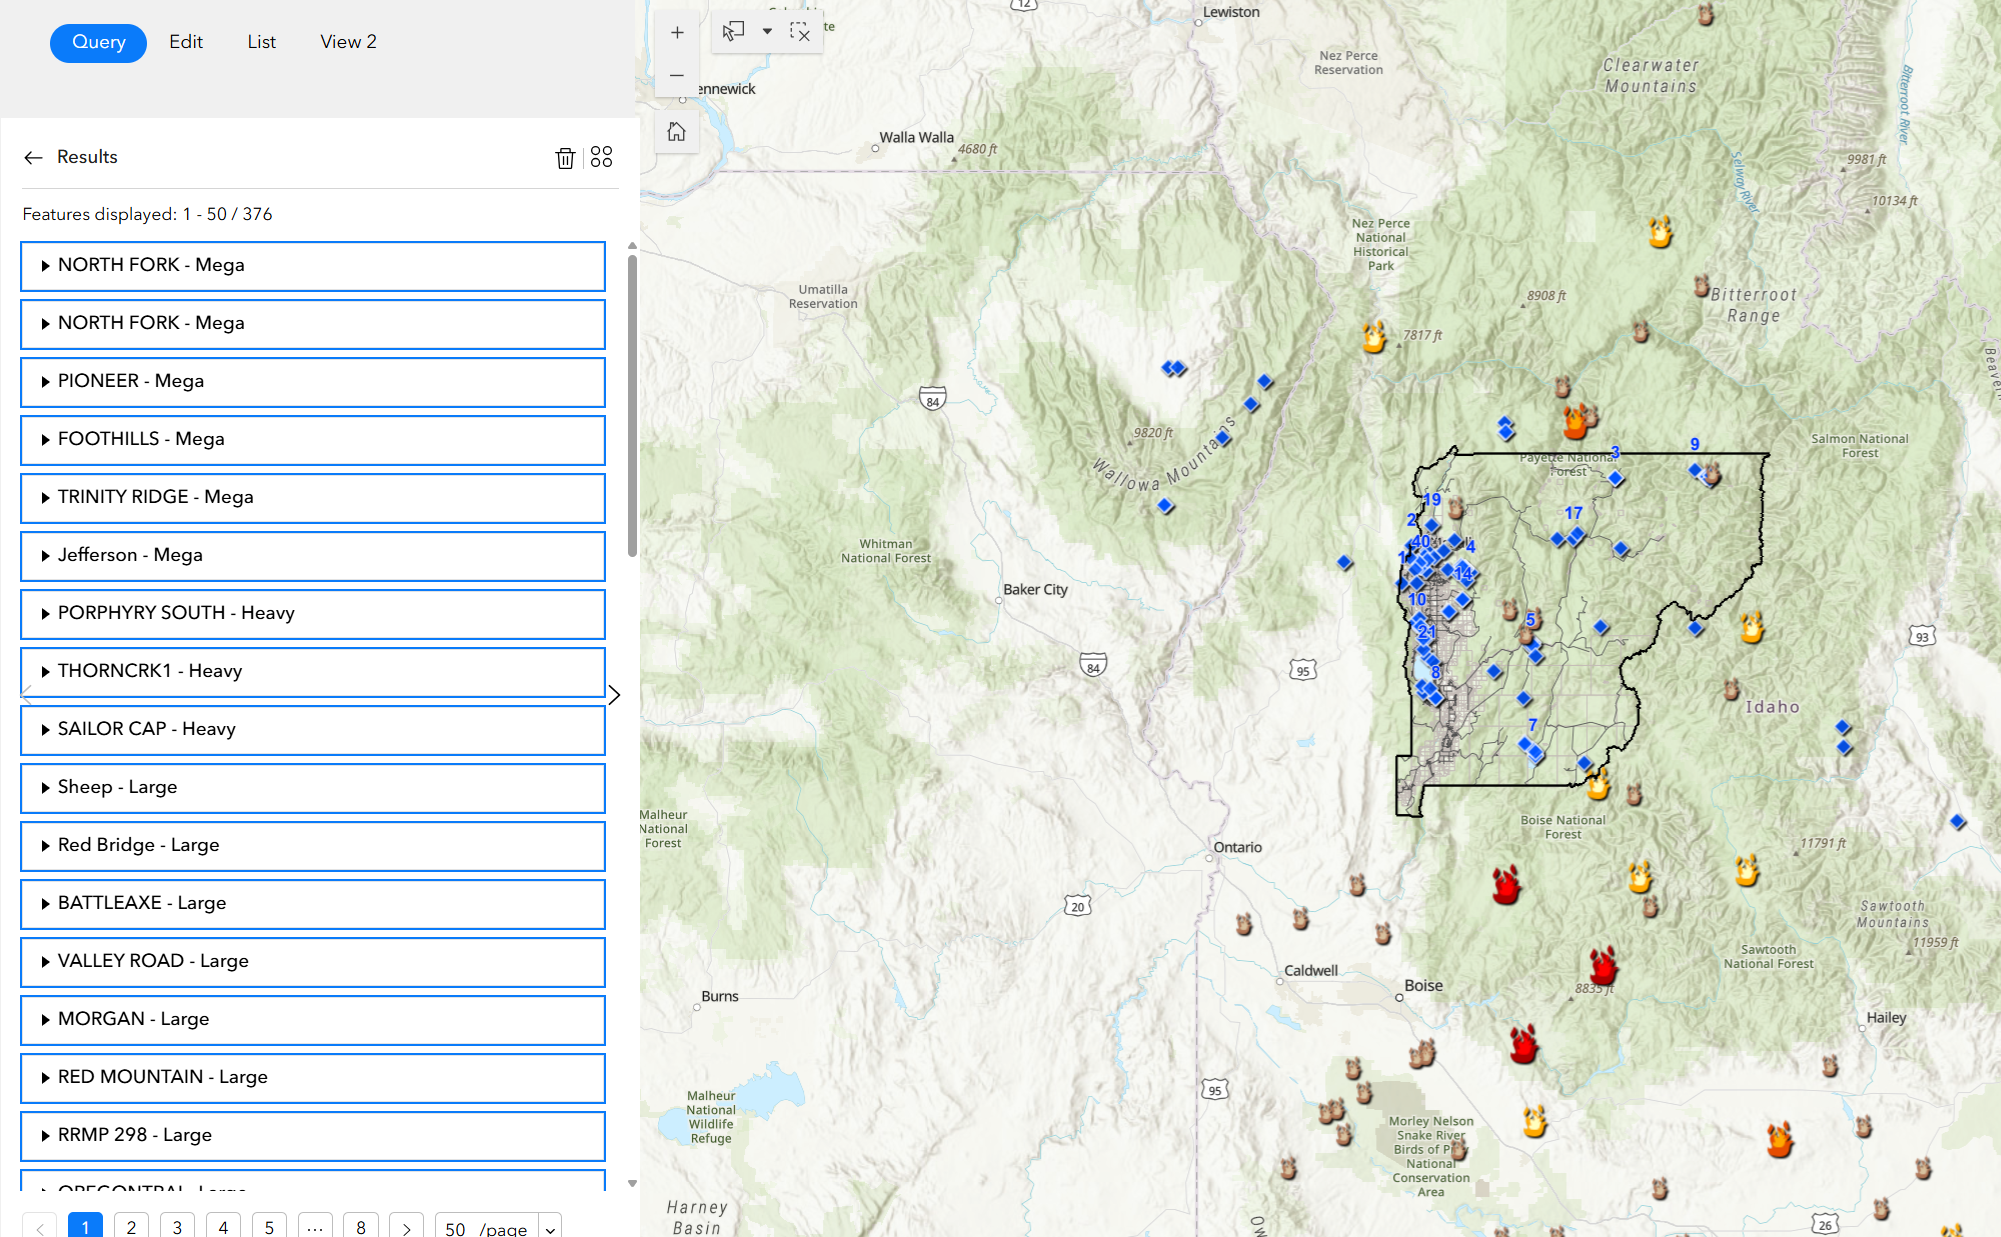This screenshot has height=1237, width=2001.
Task: Click red flame icon above 8835 ft label
Action: (1603, 966)
